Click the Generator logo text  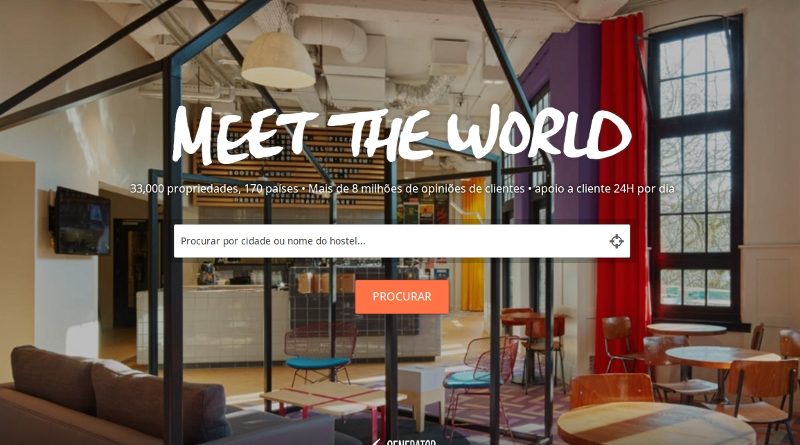point(411,442)
